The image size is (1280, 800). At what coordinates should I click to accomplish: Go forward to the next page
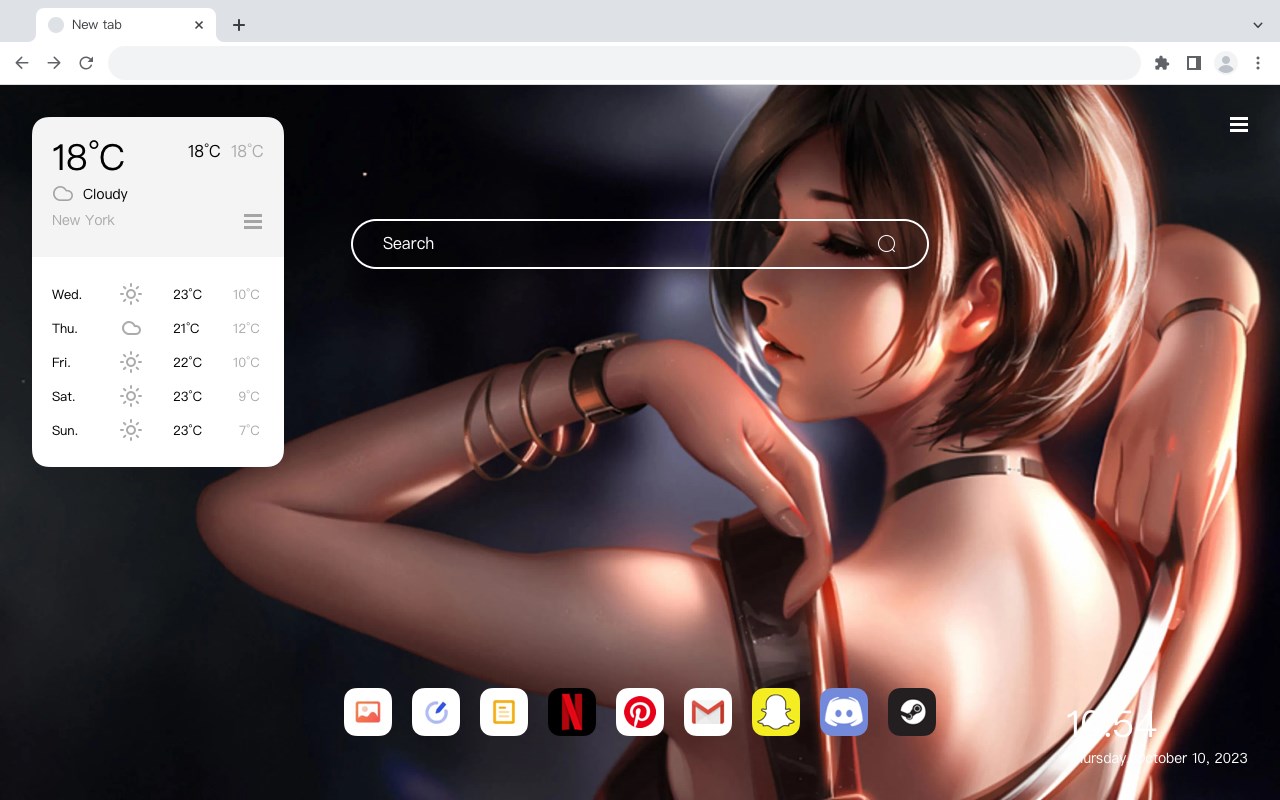(x=54, y=63)
